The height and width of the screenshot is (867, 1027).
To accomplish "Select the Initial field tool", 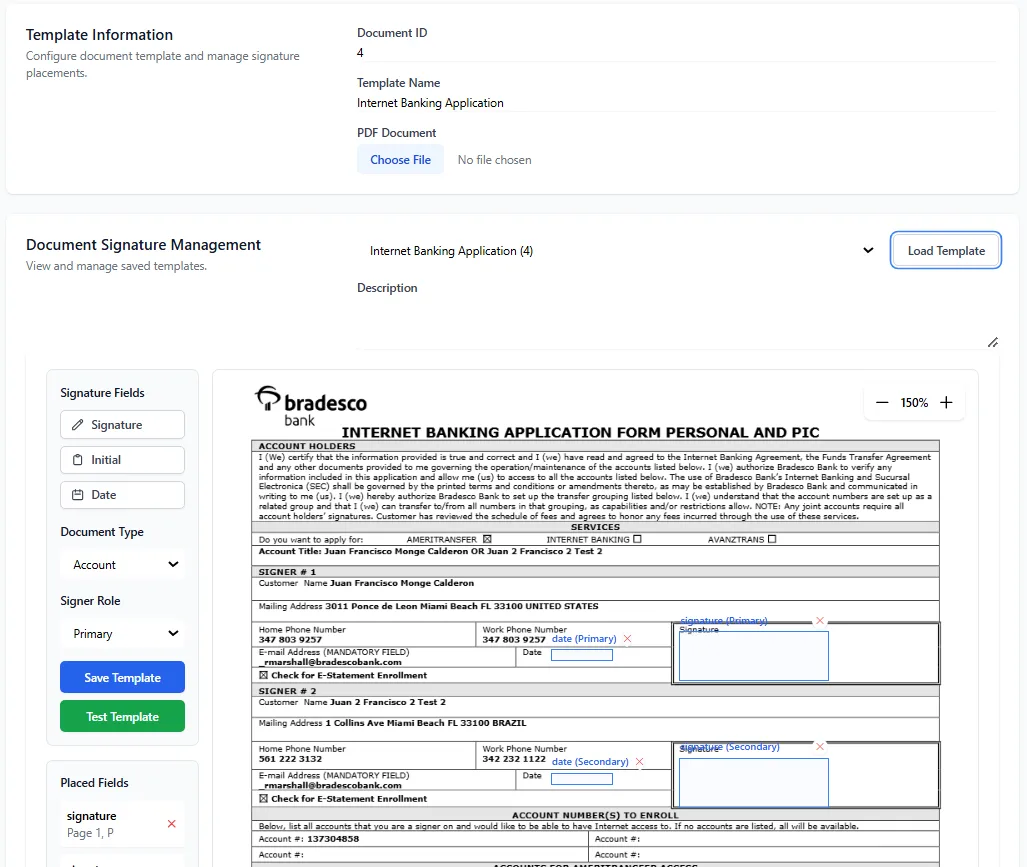I will click(122, 459).
